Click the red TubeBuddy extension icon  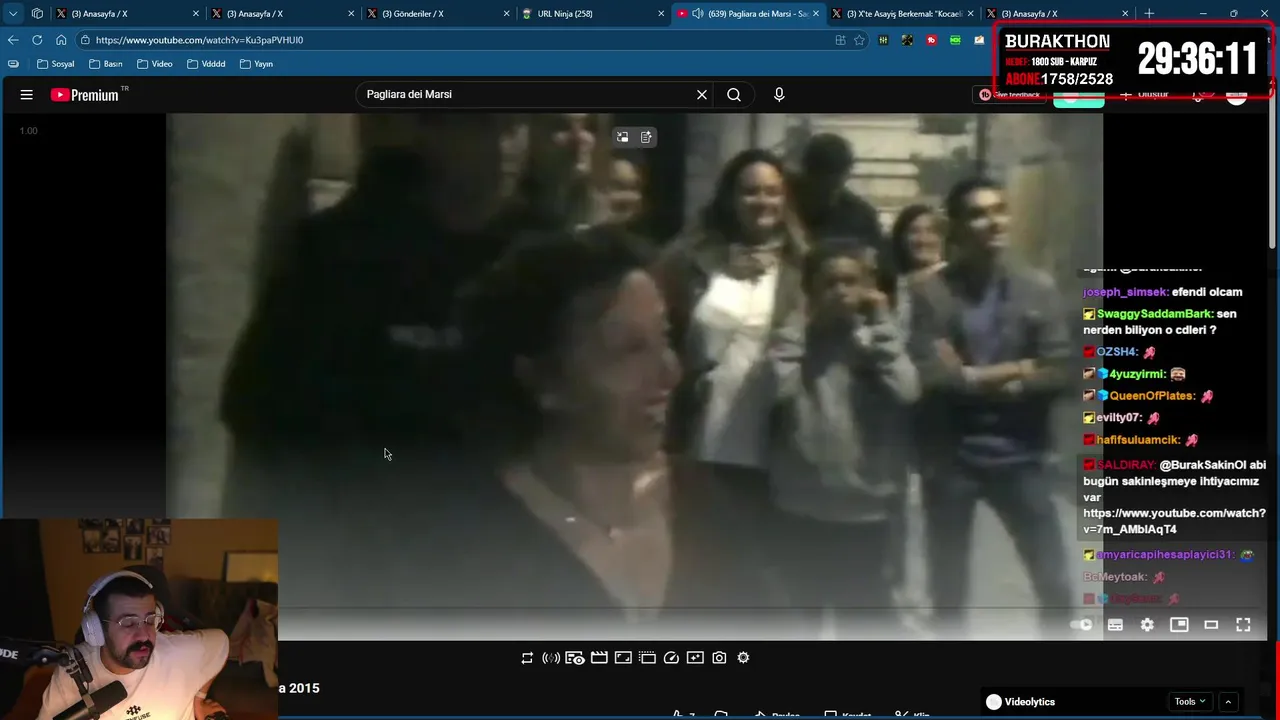coord(931,40)
